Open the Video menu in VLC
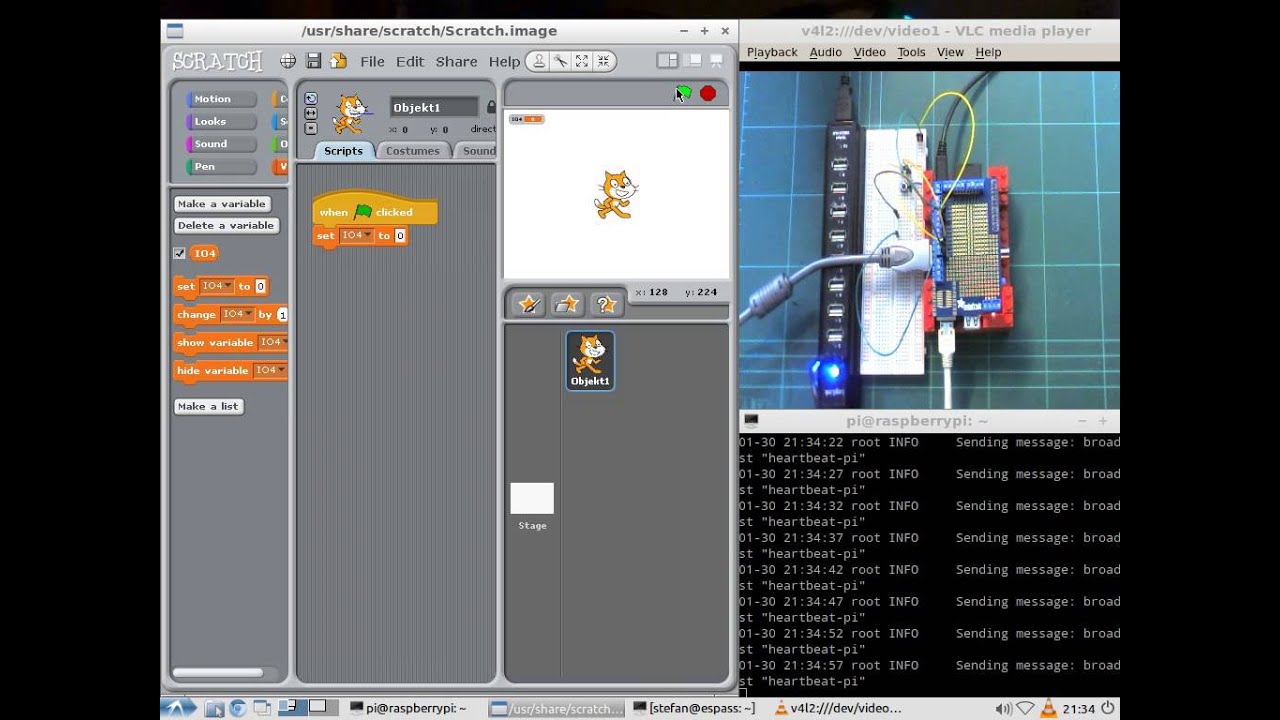The width and height of the screenshot is (1280, 720). coord(869,52)
